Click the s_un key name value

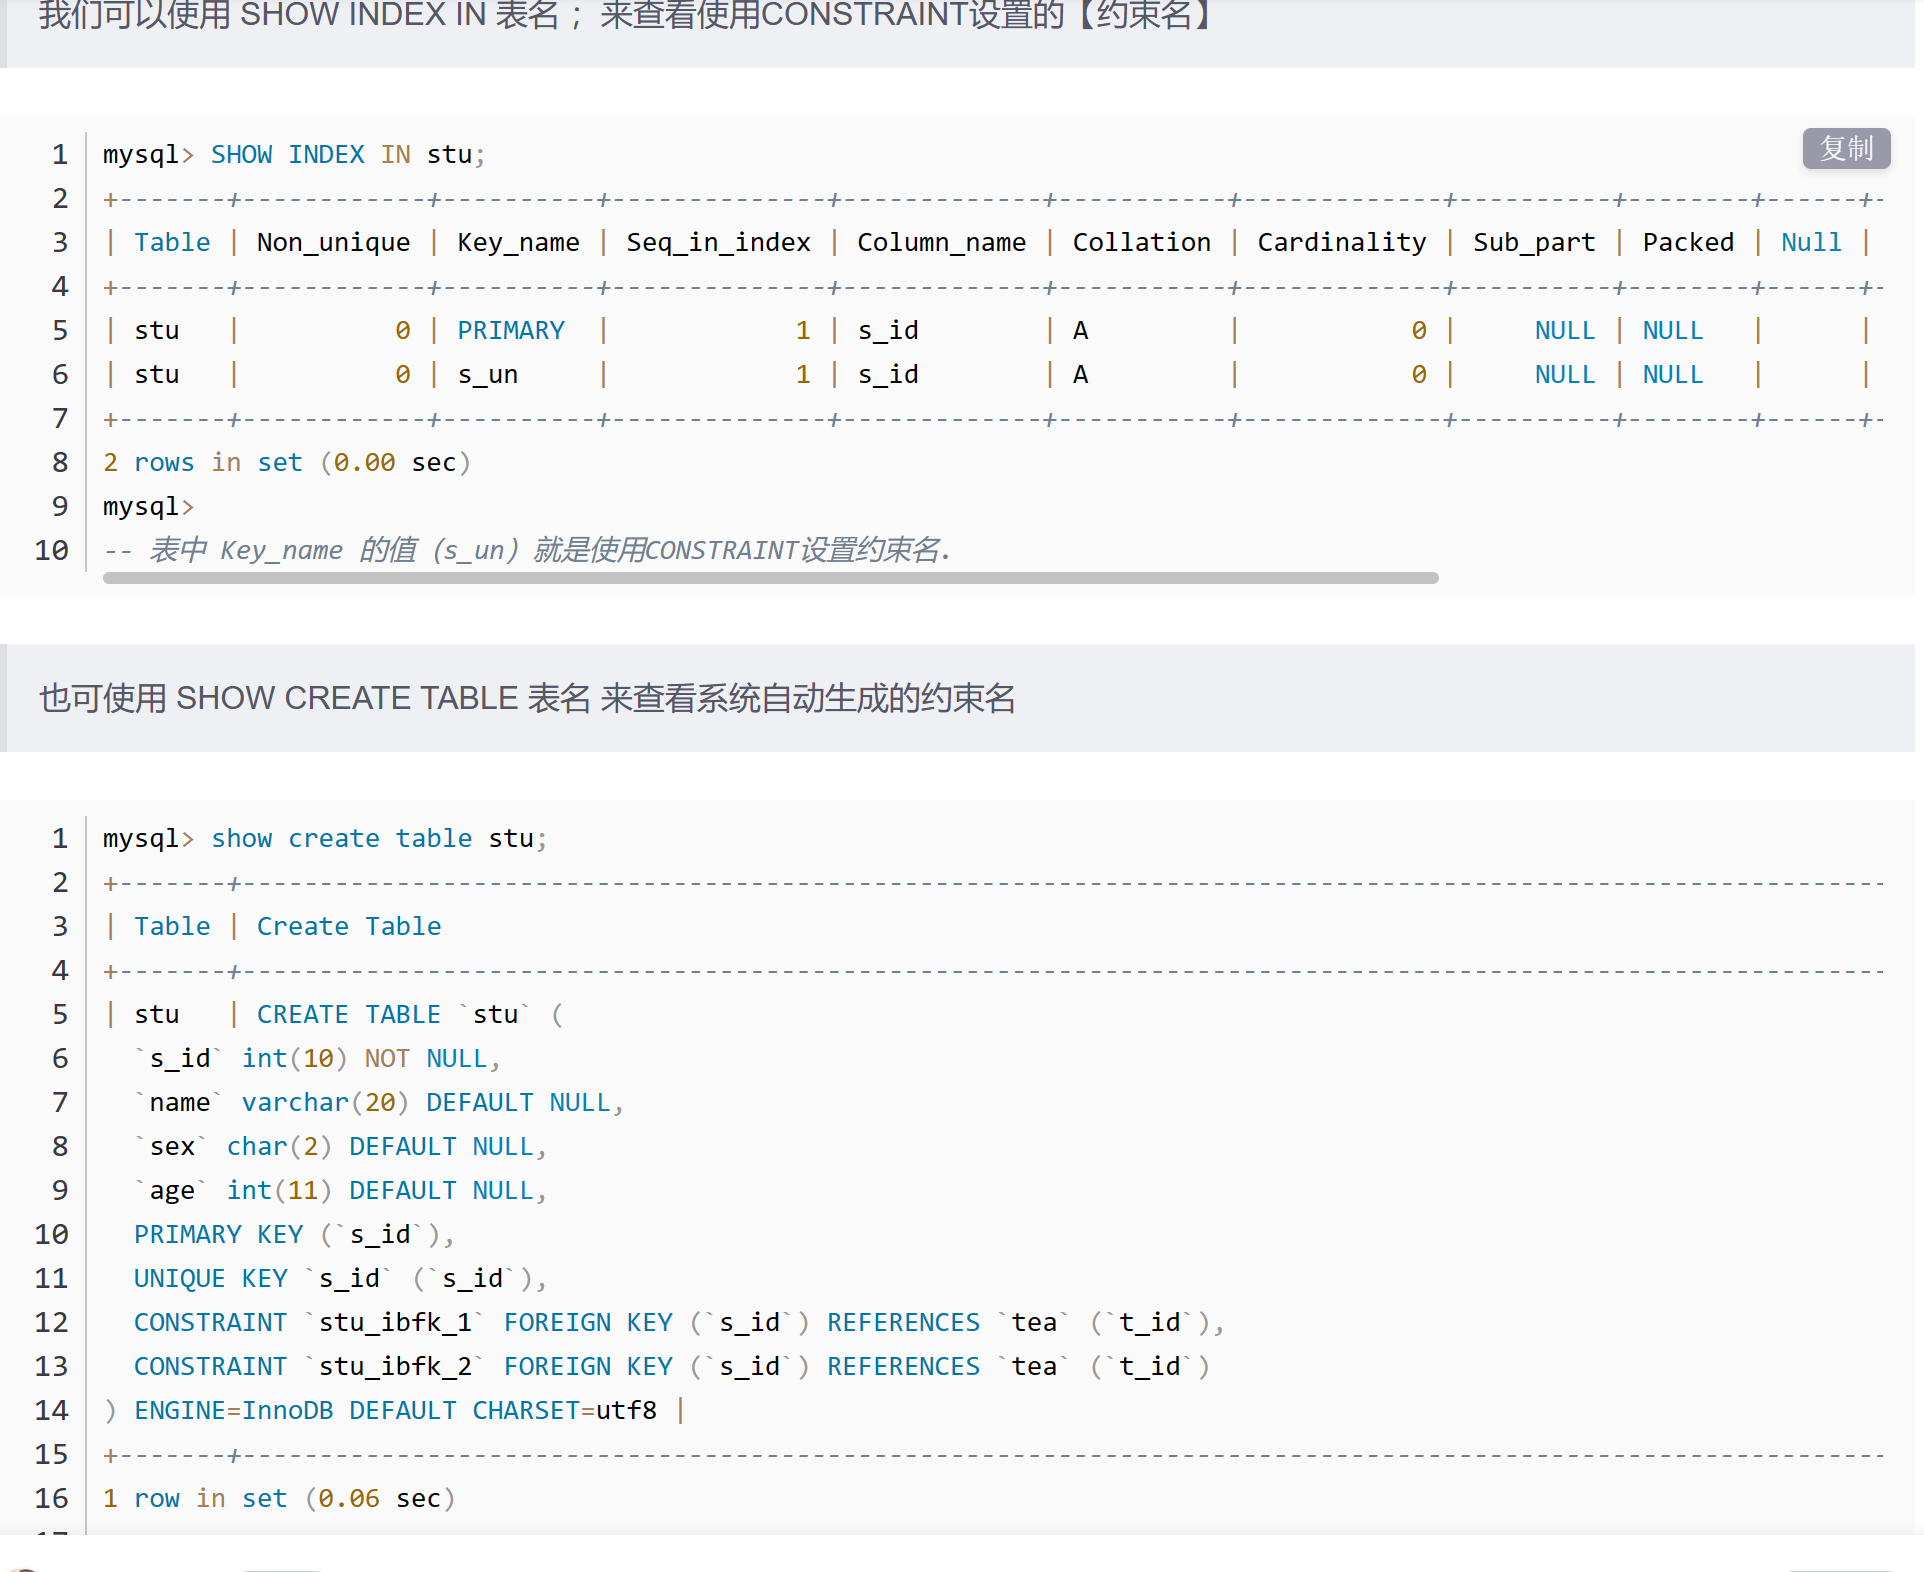487,375
